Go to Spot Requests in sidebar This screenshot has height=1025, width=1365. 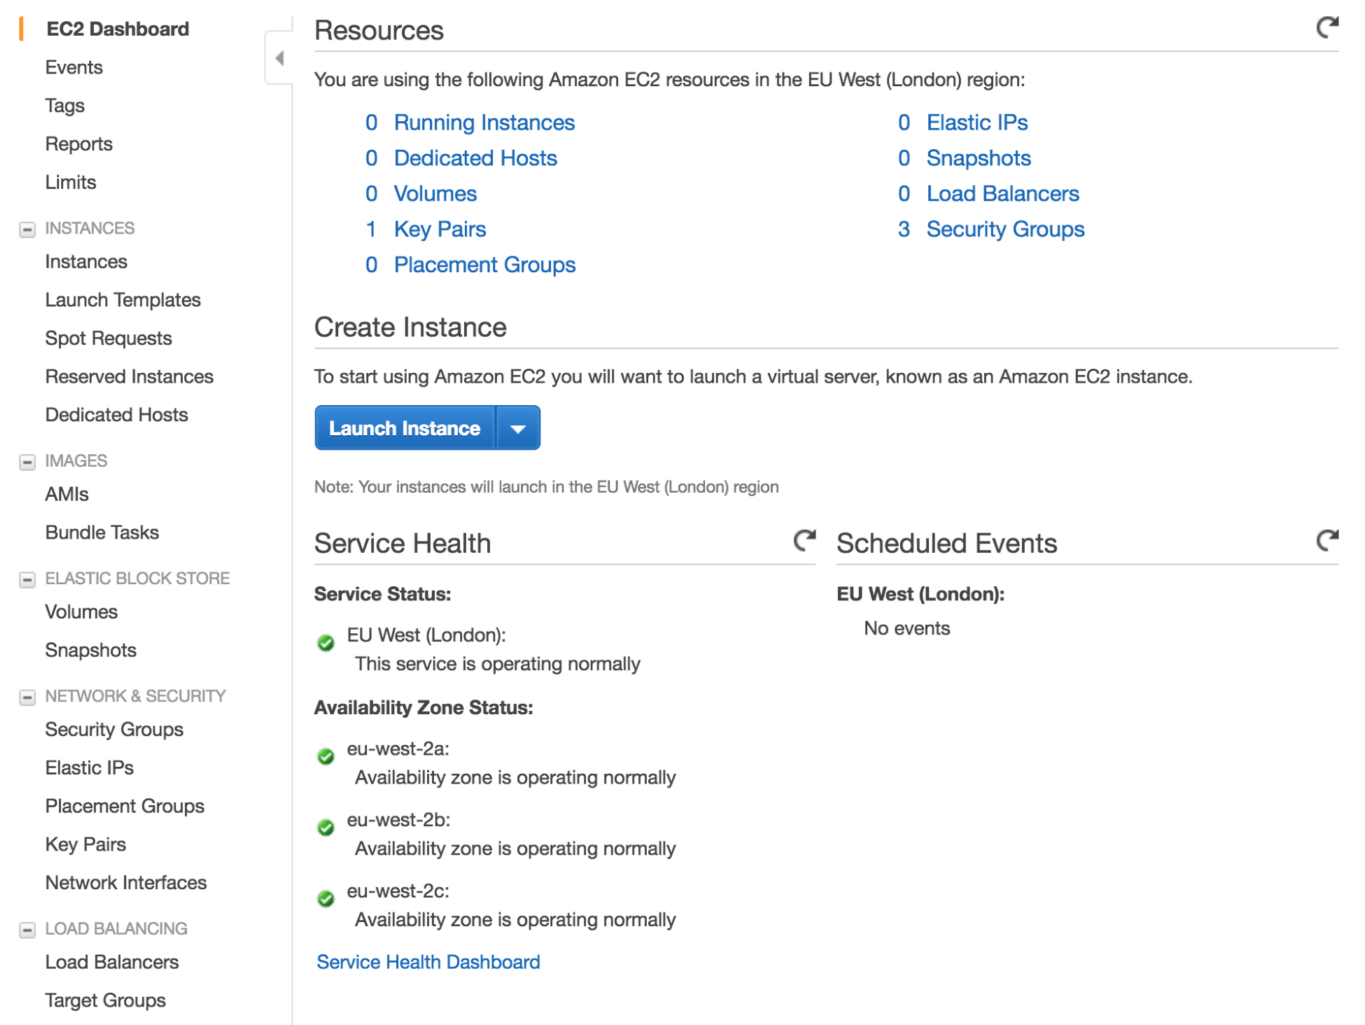[108, 338]
